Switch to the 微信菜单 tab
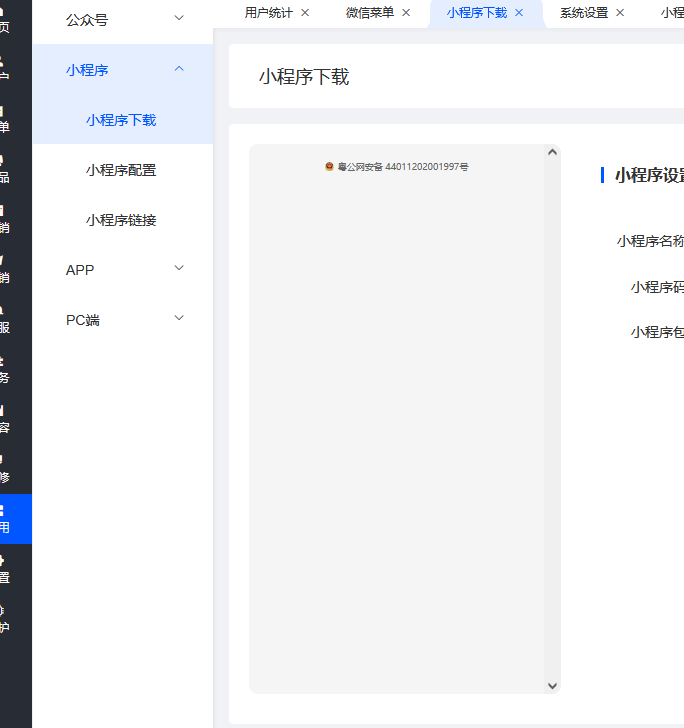 (369, 13)
